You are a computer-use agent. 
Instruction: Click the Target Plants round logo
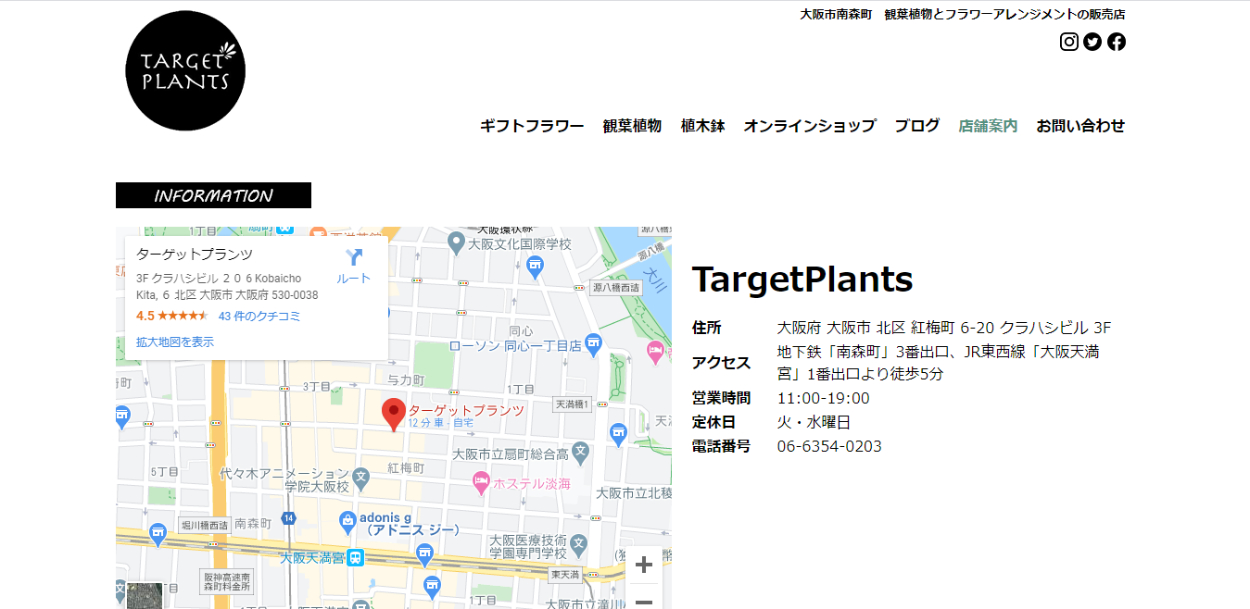point(185,71)
